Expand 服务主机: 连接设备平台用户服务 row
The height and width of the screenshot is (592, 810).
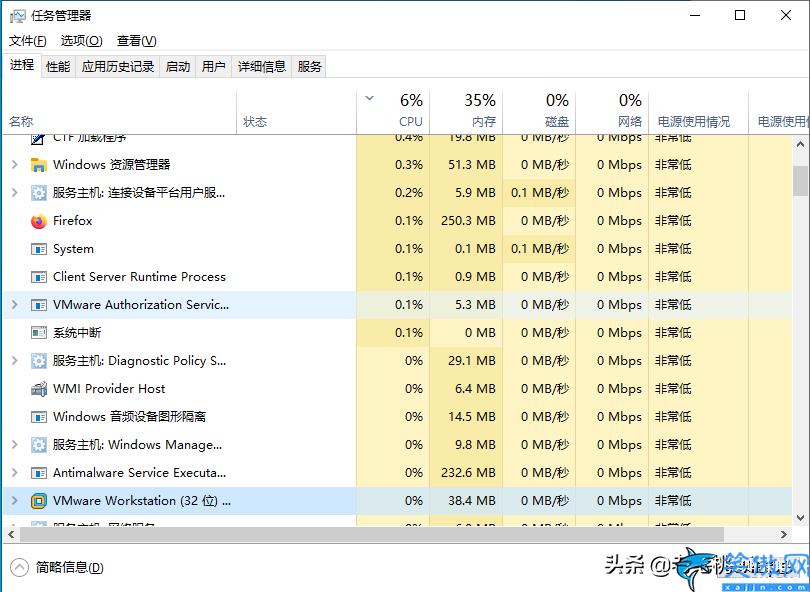click(x=15, y=193)
